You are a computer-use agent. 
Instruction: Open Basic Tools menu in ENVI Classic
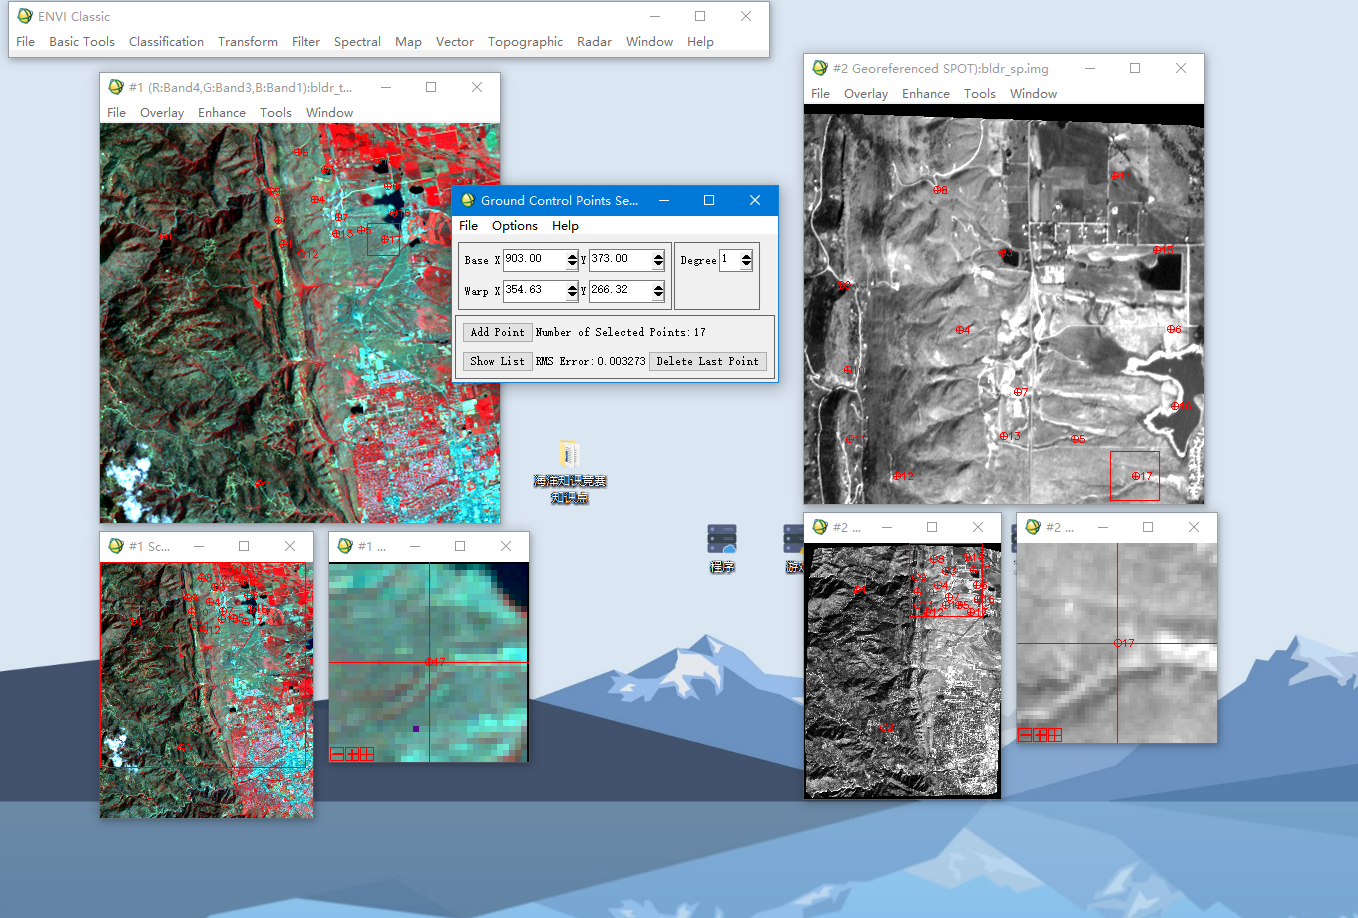[82, 42]
